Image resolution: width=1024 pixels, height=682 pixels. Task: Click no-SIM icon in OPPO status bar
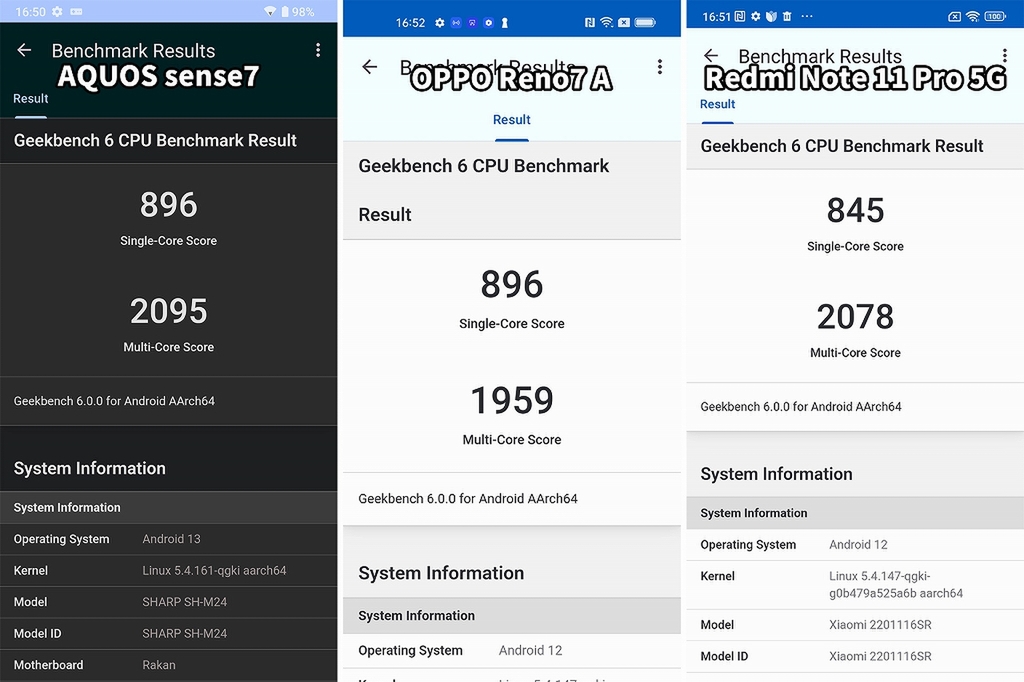(624, 23)
